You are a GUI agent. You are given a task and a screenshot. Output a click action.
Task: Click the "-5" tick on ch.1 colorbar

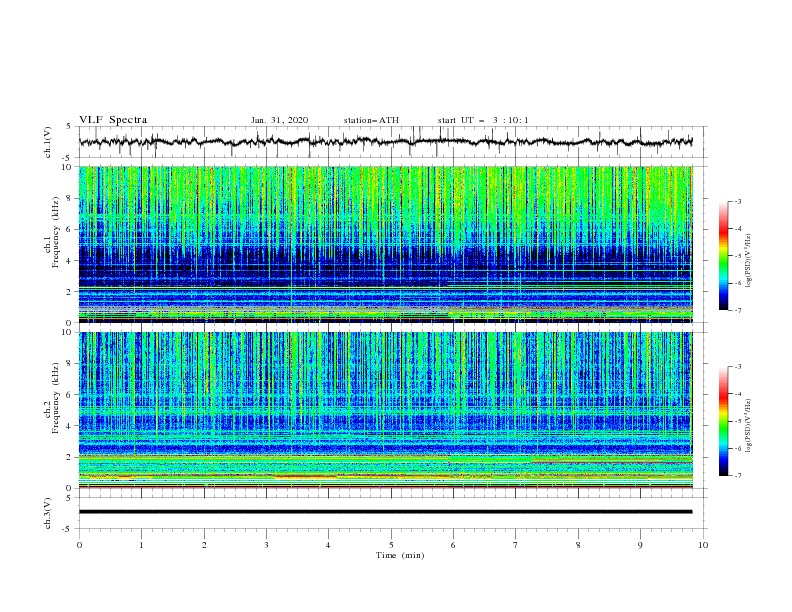[x=737, y=256]
